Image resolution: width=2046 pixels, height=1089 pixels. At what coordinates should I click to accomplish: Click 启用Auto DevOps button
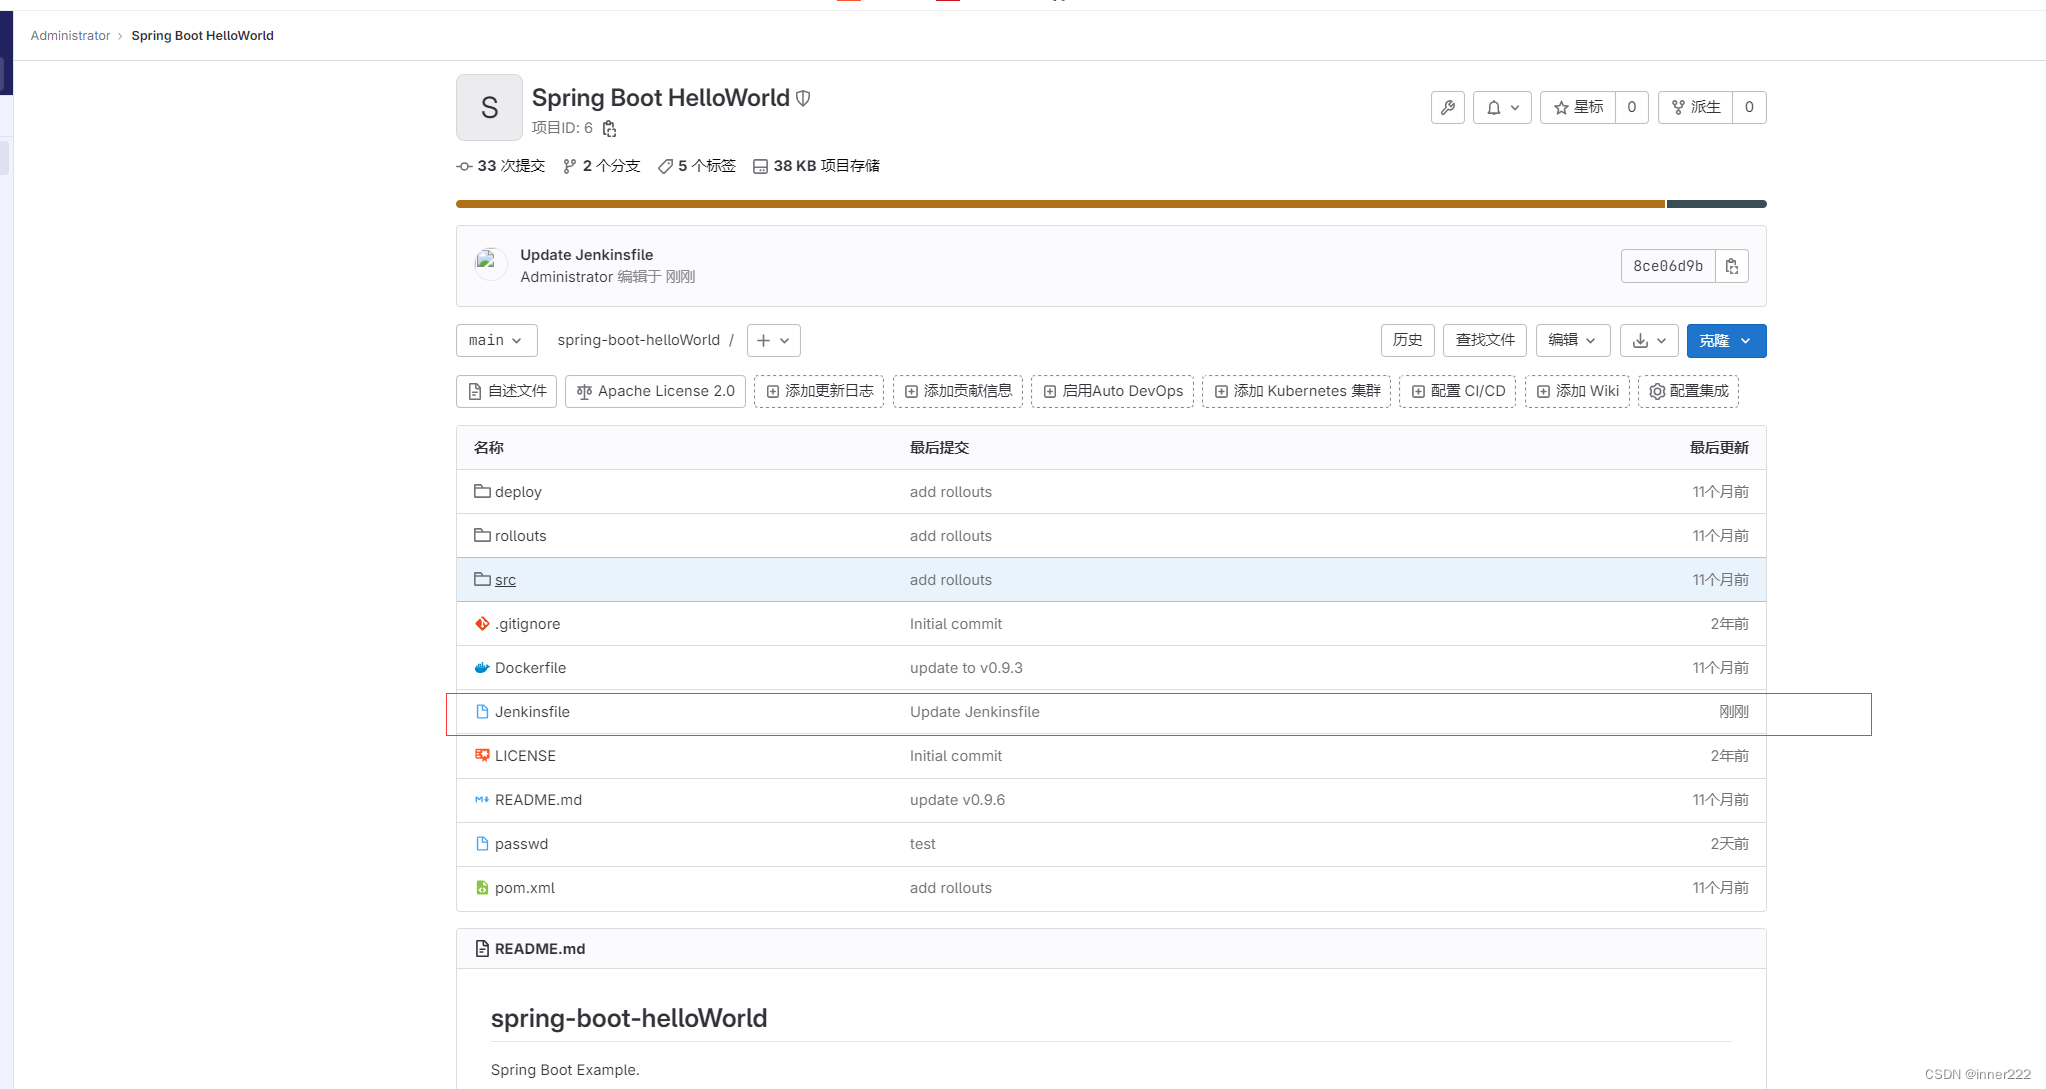pyautogui.click(x=1113, y=391)
